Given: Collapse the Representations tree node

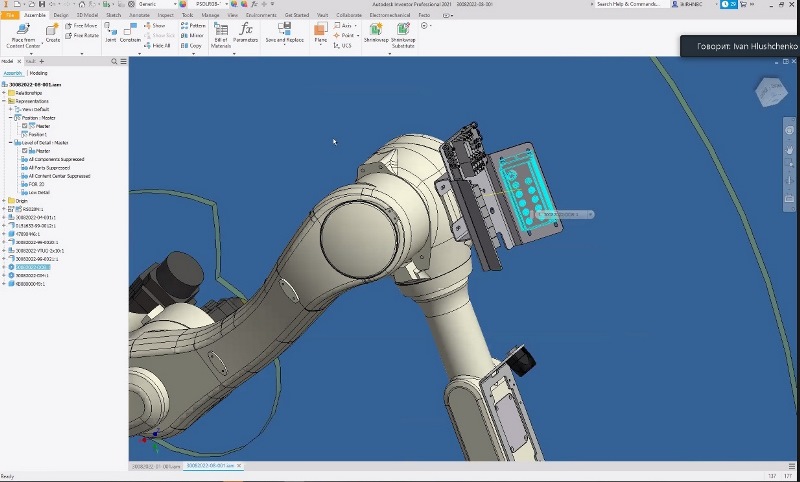Looking at the screenshot, I should coord(5,101).
